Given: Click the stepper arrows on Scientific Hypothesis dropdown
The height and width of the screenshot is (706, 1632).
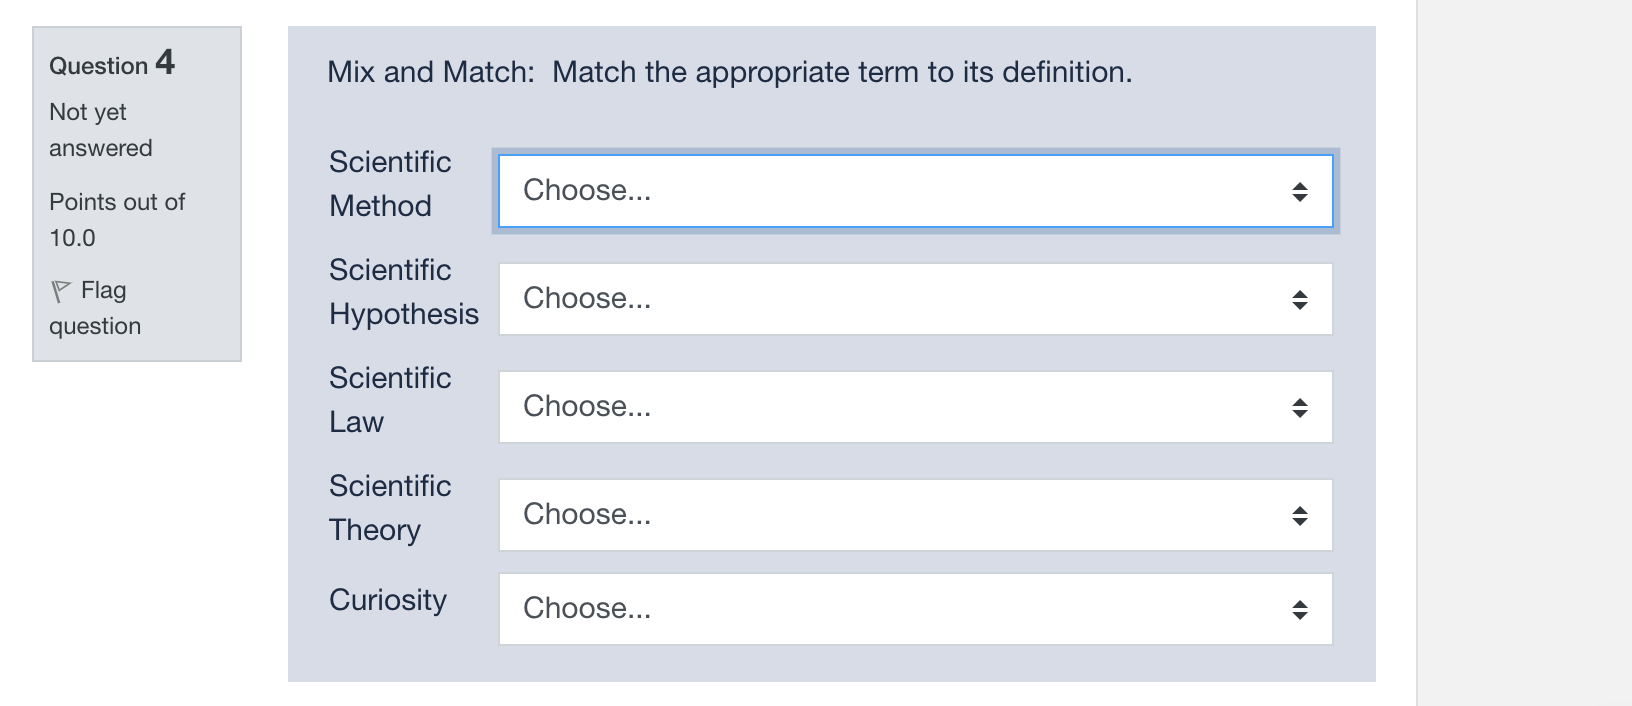Looking at the screenshot, I should click(1300, 299).
